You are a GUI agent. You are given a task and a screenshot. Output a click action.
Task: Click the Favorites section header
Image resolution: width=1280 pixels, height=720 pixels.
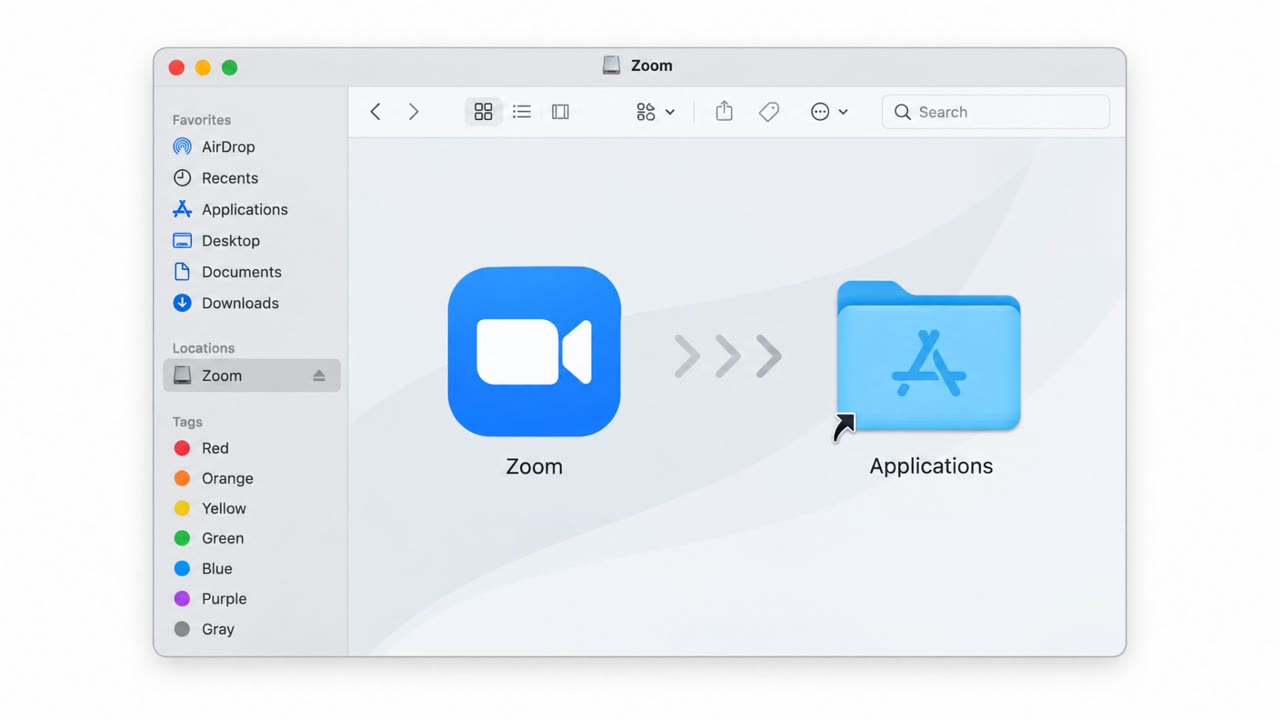(x=201, y=120)
